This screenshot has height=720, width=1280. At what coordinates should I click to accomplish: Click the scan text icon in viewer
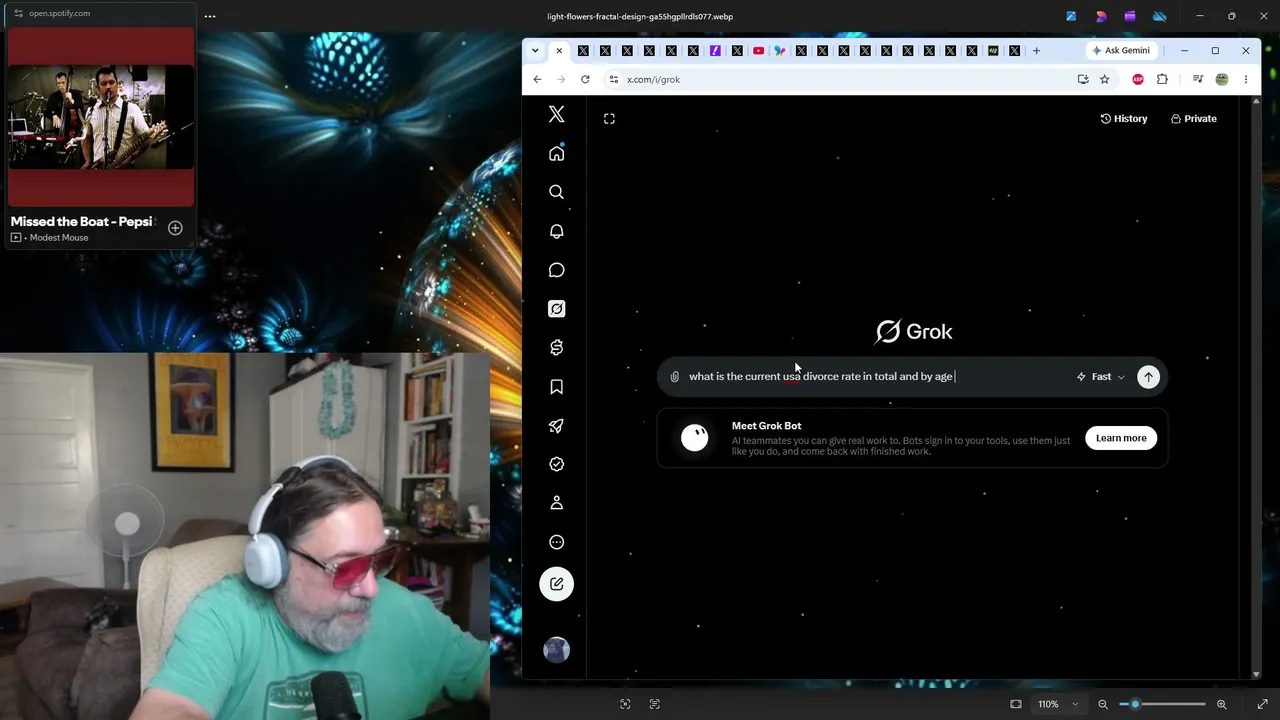coord(655,704)
